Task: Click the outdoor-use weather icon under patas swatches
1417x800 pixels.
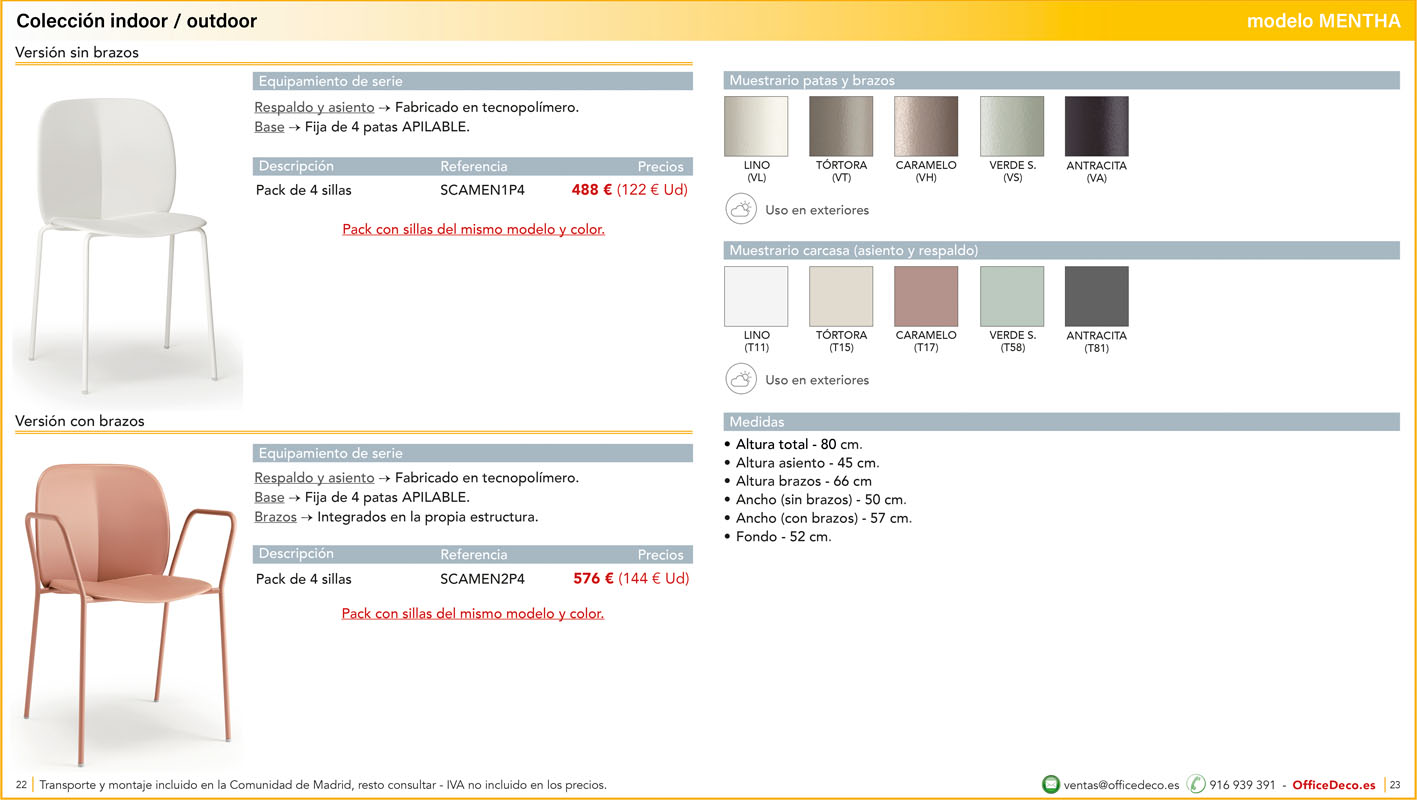Action: [741, 210]
